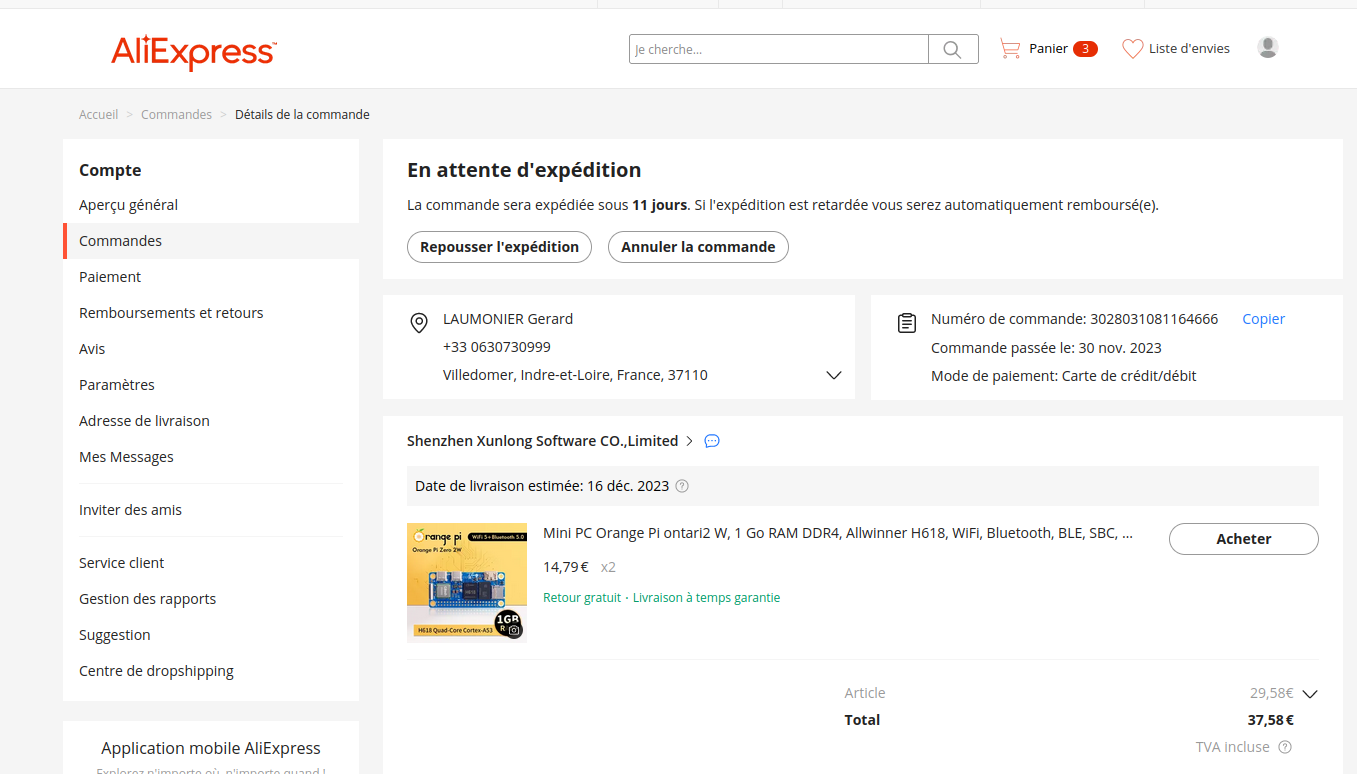Copy the order number with Copier

coord(1263,319)
